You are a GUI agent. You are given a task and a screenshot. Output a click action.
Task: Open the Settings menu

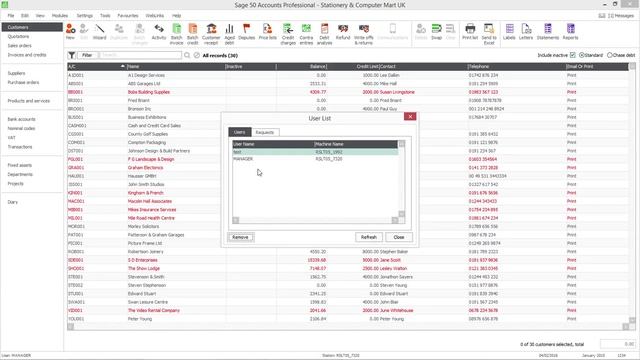click(84, 16)
